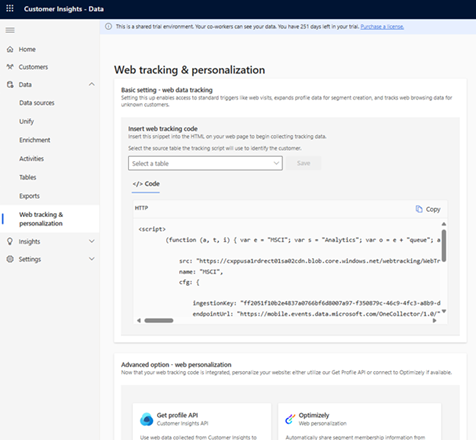476x440 pixels.
Task: Click the src URL line in code
Action: [x=310, y=261]
